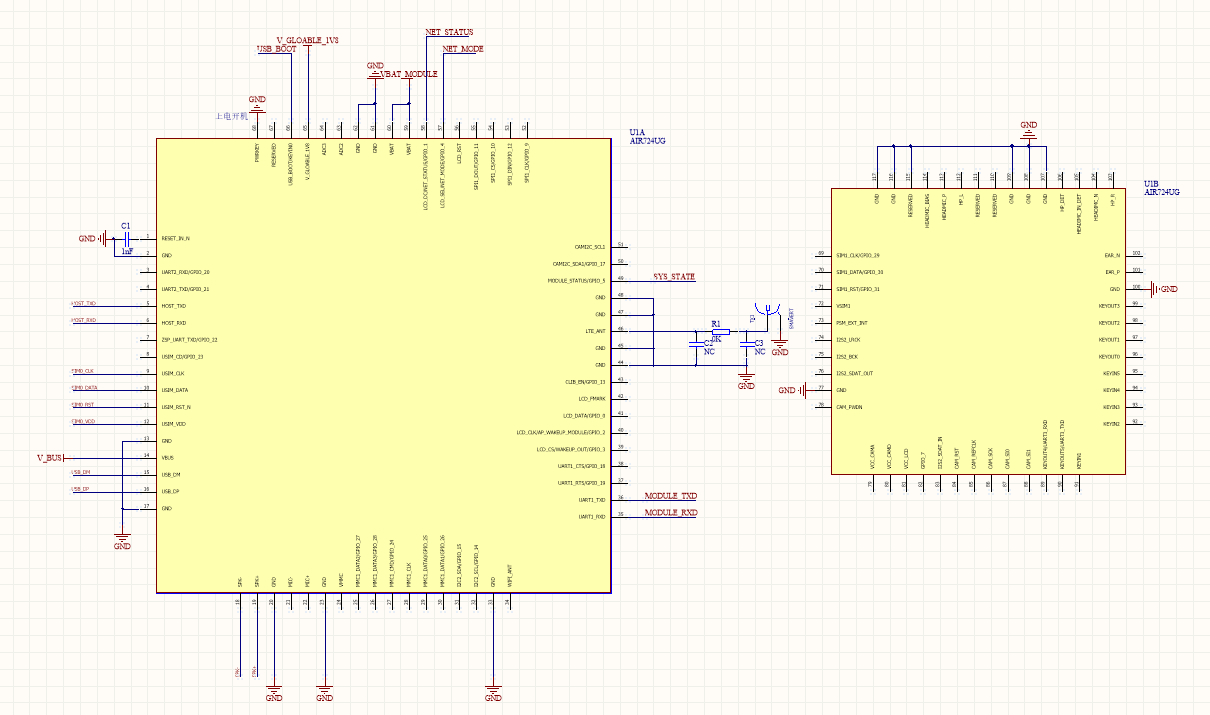
Task: Select the MODULE_TXD net label
Action: tap(670, 496)
